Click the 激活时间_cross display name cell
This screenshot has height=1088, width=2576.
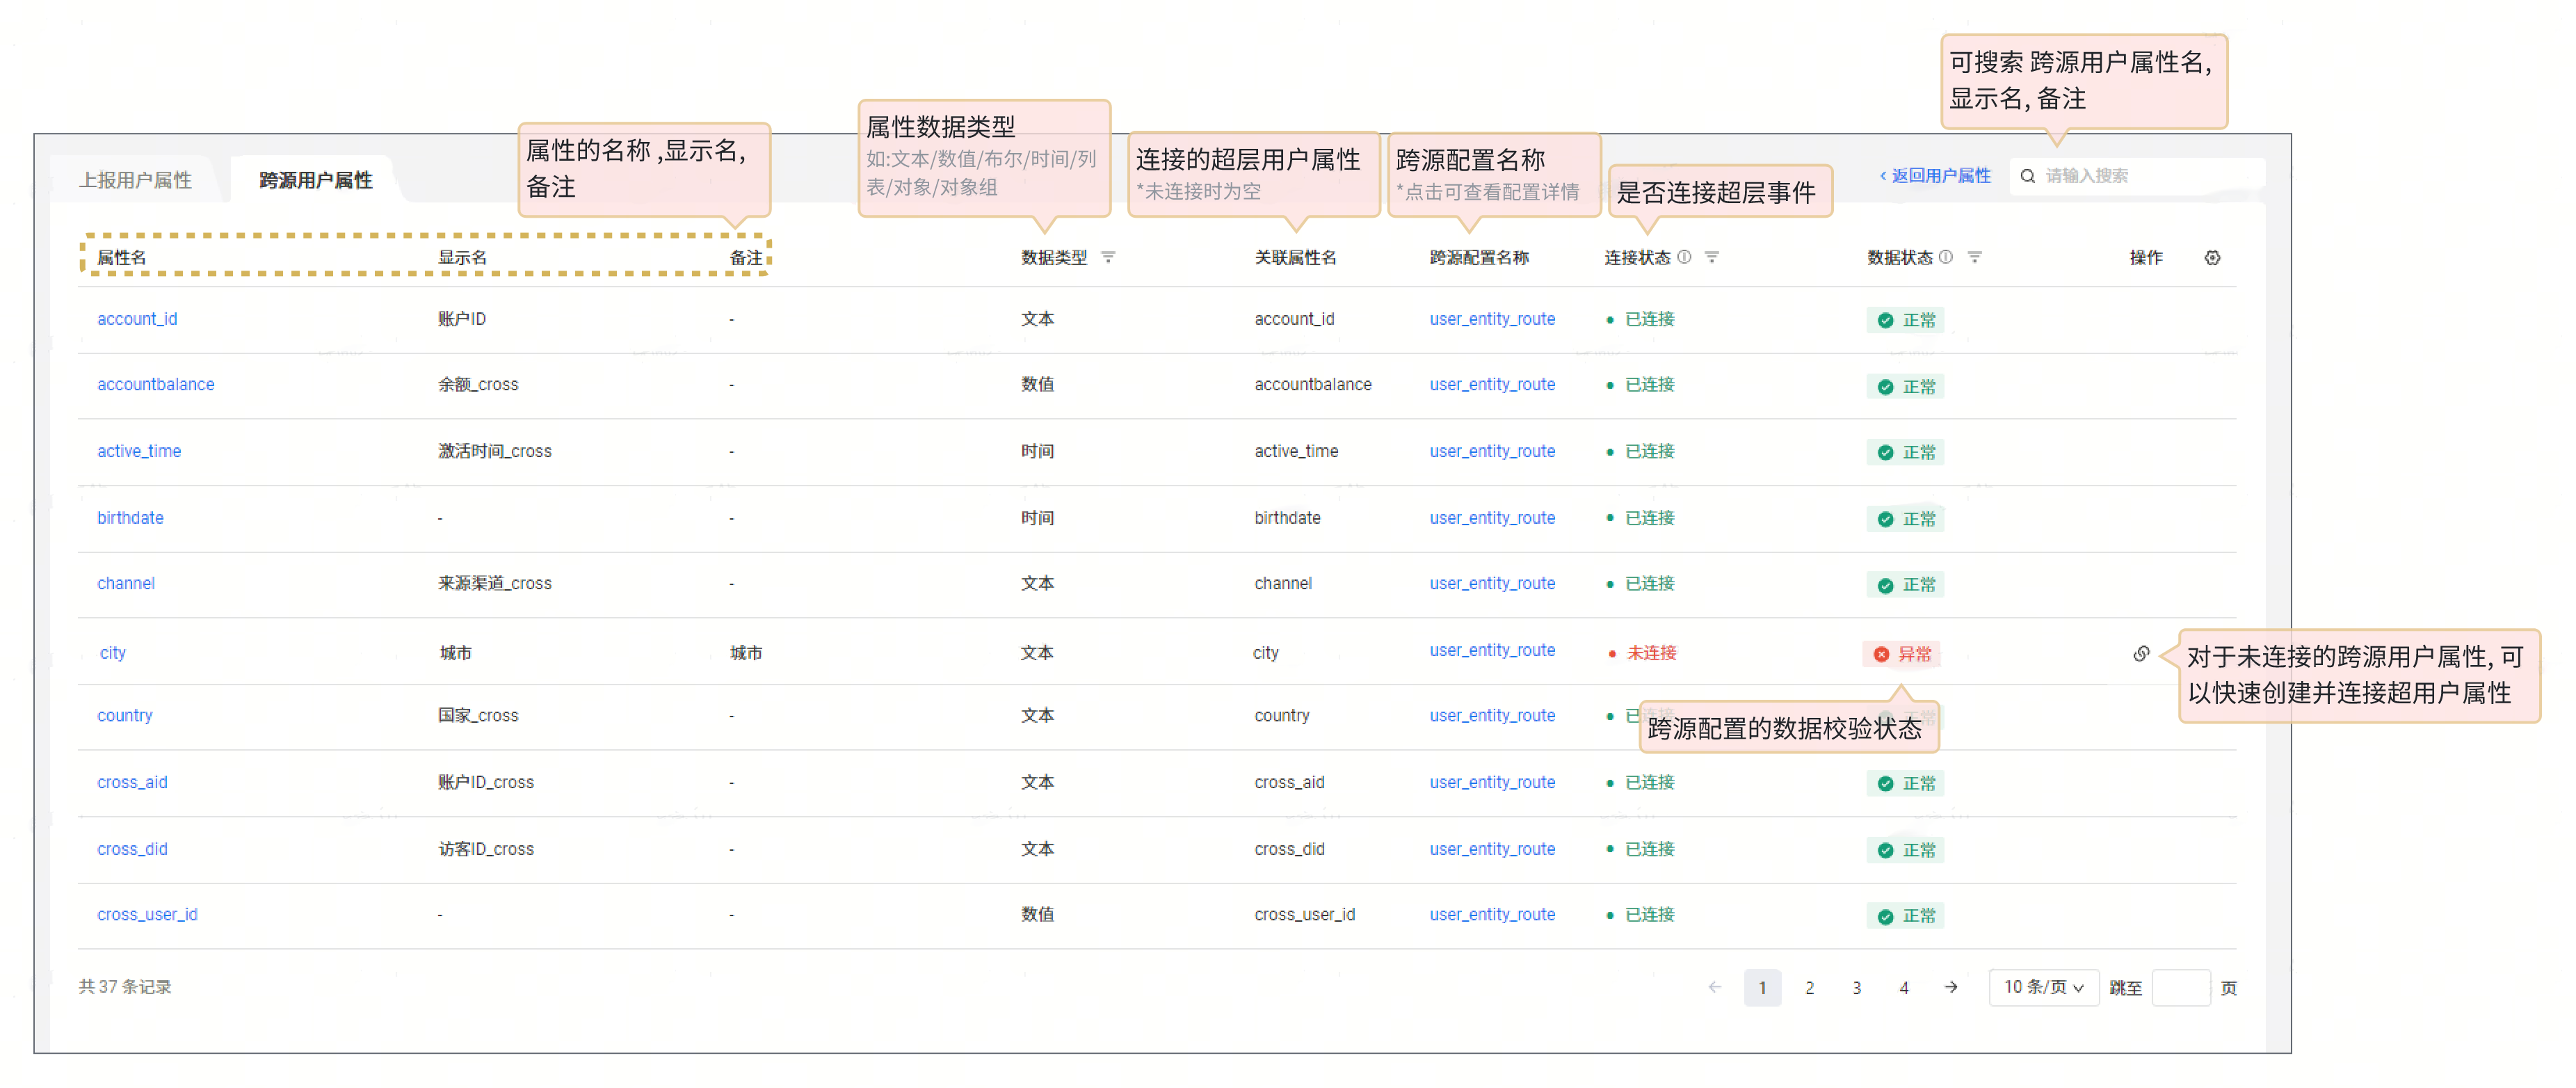[495, 452]
